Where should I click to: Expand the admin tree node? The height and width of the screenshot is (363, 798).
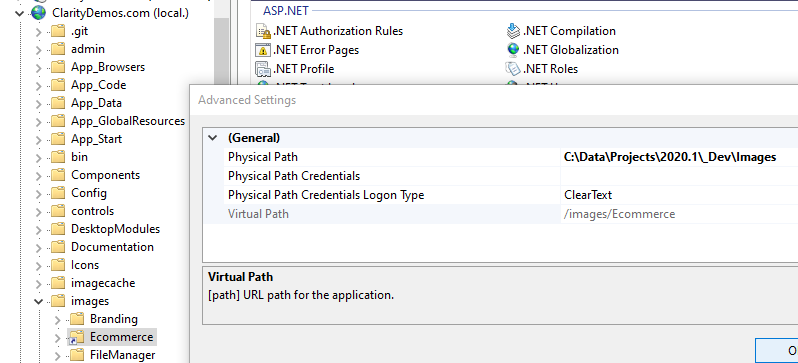point(39,50)
